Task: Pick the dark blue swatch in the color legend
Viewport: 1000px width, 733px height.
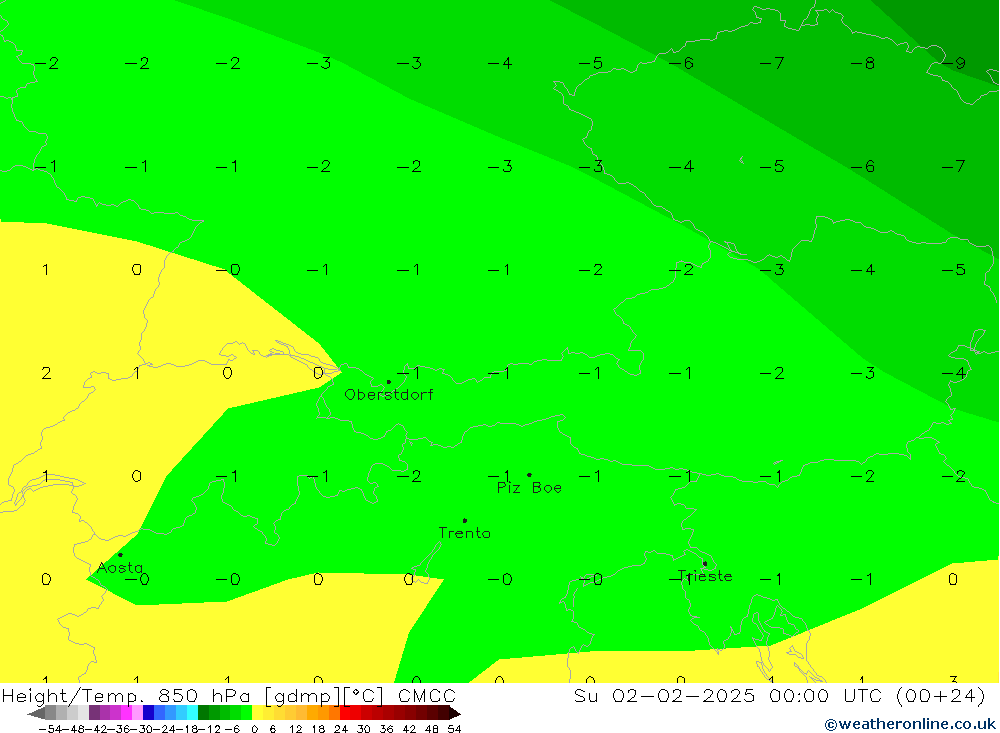Action: coord(148,714)
